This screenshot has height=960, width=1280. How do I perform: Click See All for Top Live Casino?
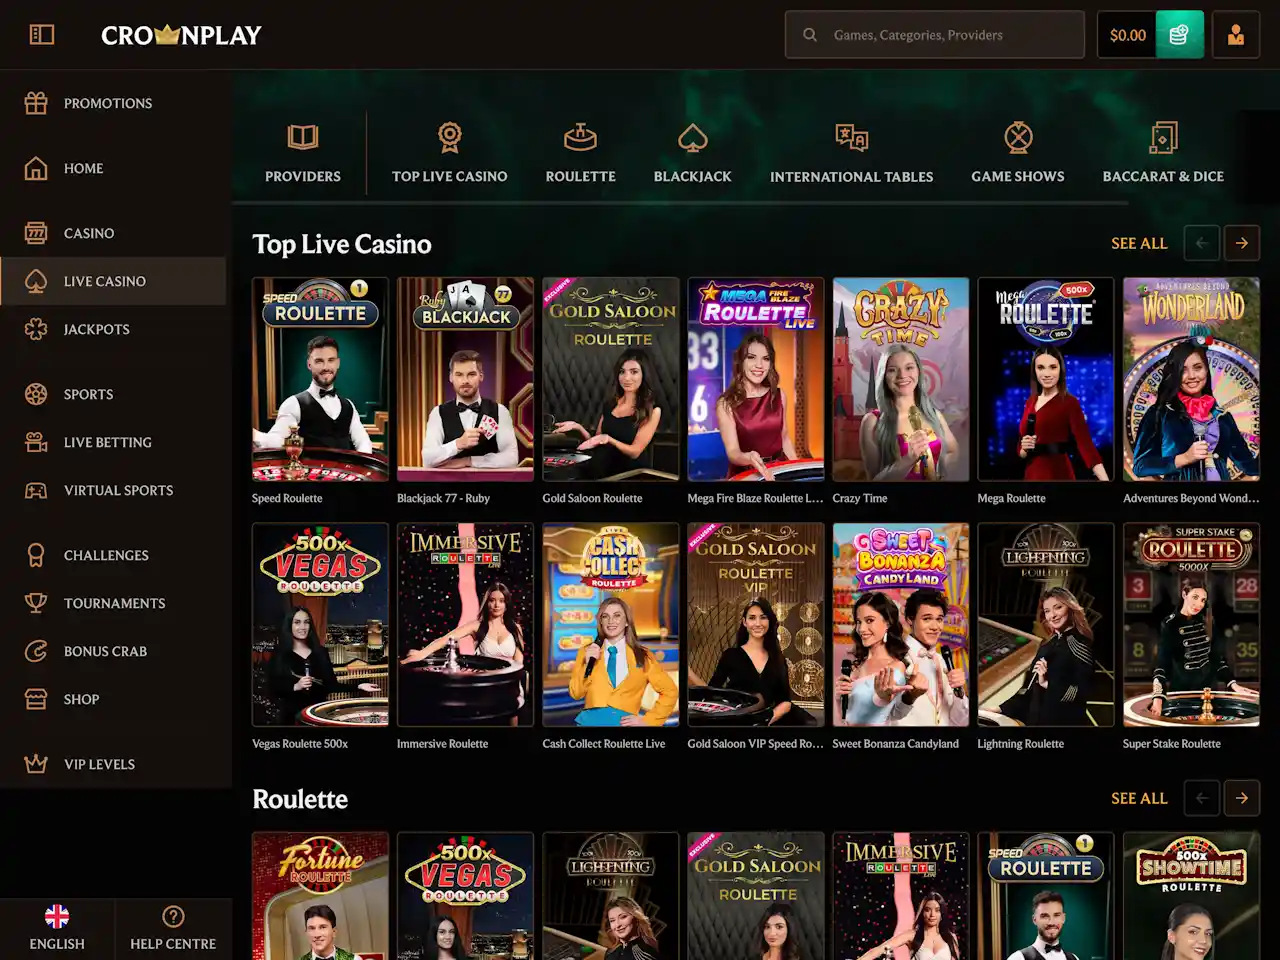pyautogui.click(x=1139, y=243)
